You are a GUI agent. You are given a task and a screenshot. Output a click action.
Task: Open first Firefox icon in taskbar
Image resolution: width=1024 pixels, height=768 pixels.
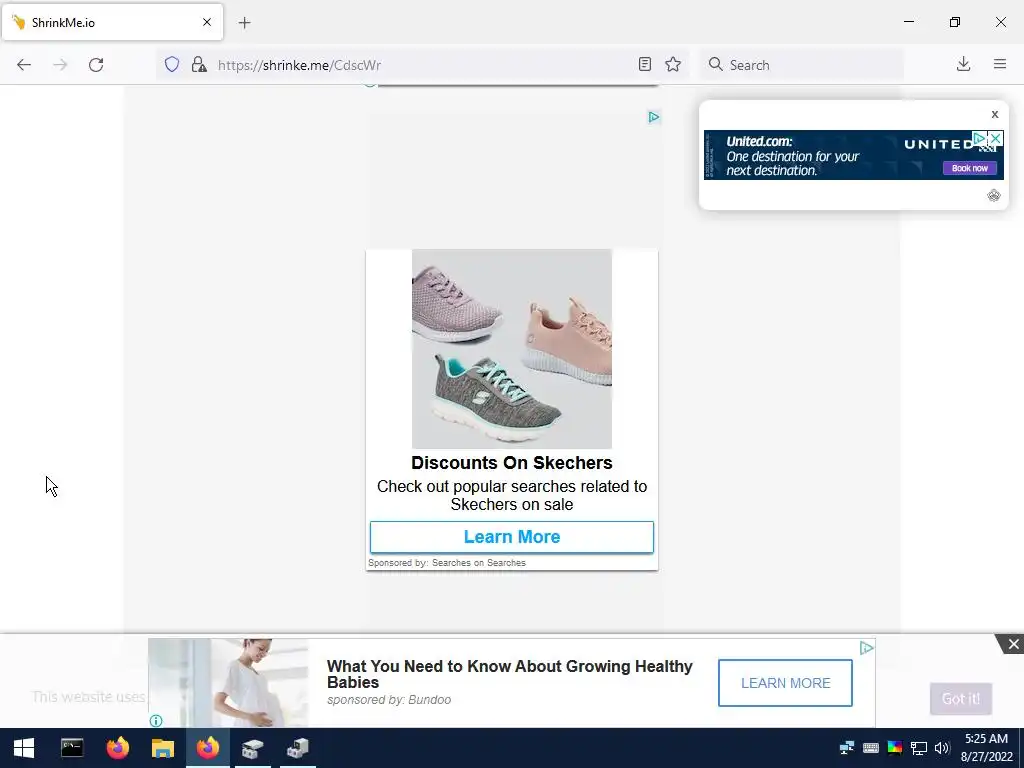(x=118, y=748)
